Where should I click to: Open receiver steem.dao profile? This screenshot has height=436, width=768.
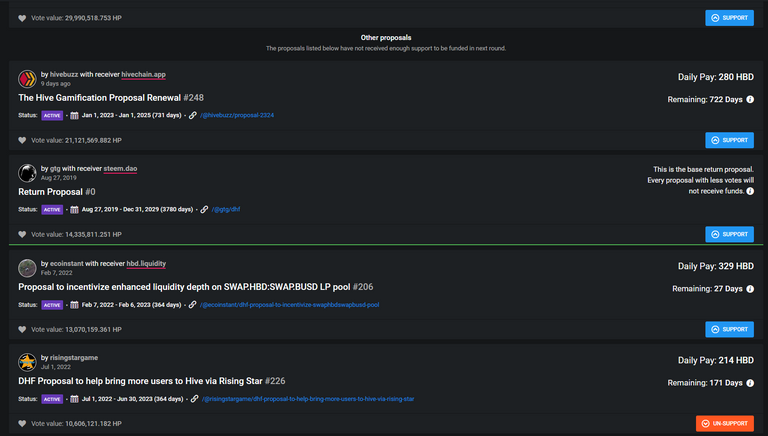tap(120, 169)
